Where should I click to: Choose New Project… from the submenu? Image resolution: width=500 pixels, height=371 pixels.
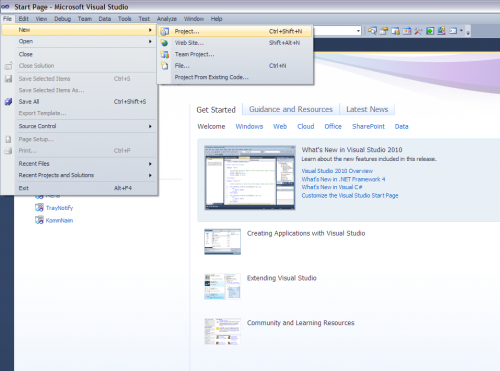pos(235,31)
